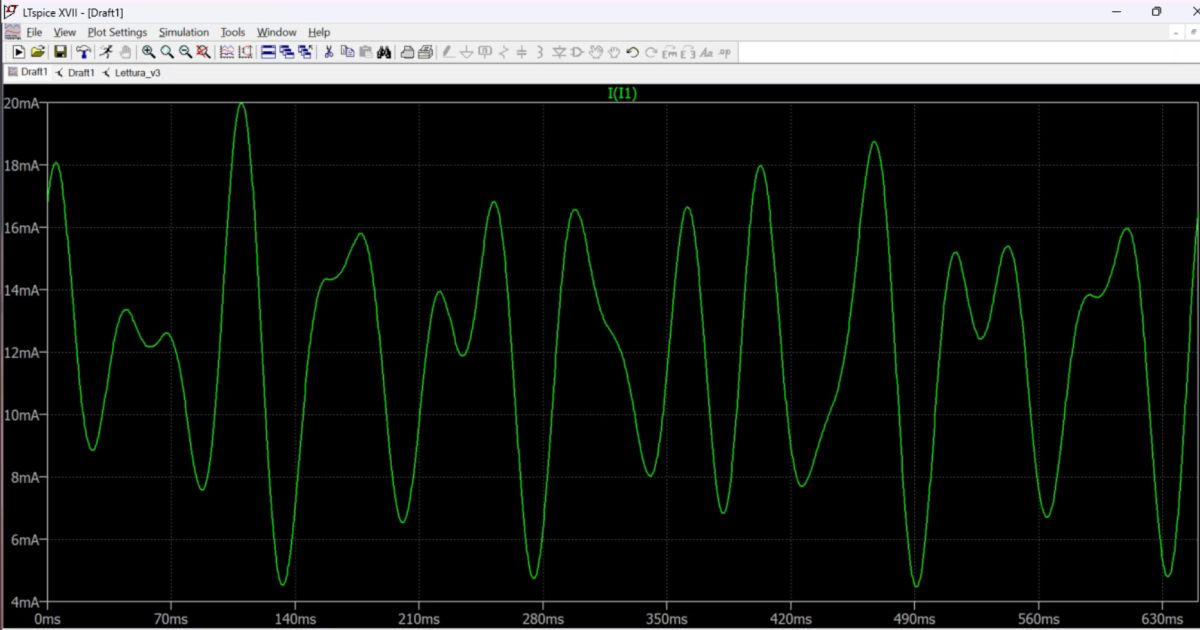Select the Drag closed-hand tool
Viewport: 1200px width, 630px height.
pyautogui.click(x=614, y=51)
